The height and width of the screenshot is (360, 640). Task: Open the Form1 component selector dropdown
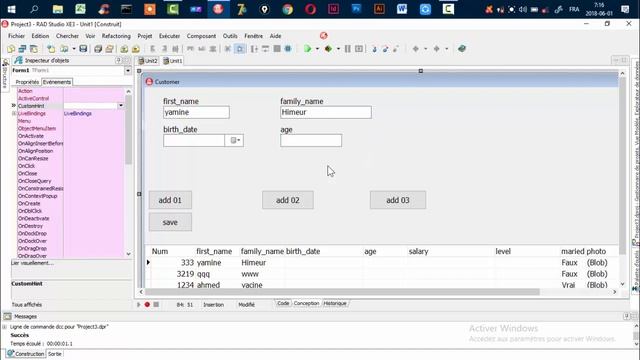coord(128,71)
